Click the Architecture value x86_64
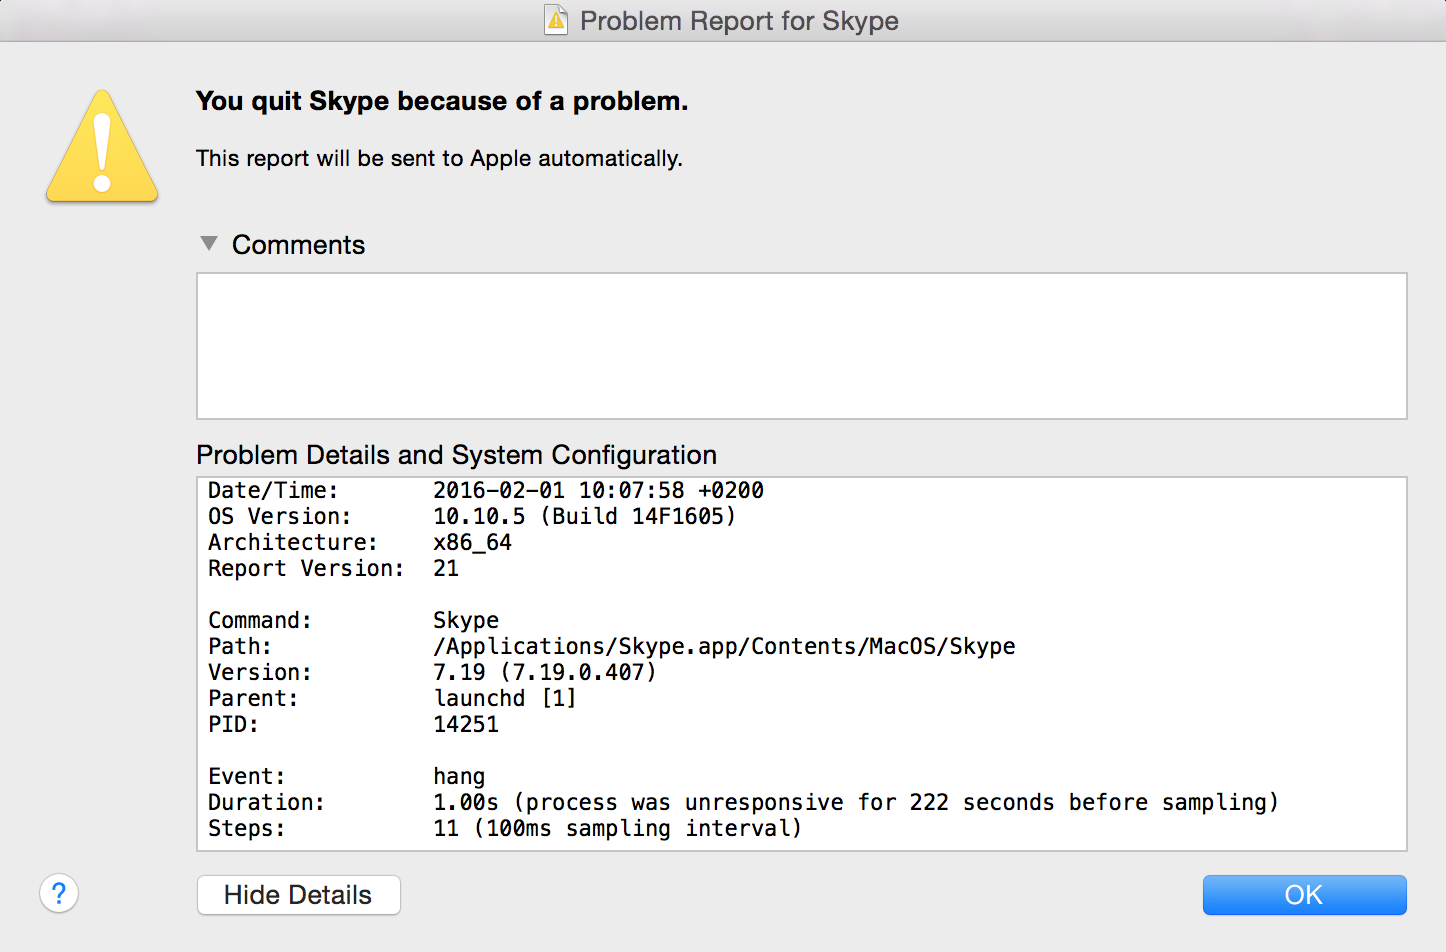 [472, 542]
